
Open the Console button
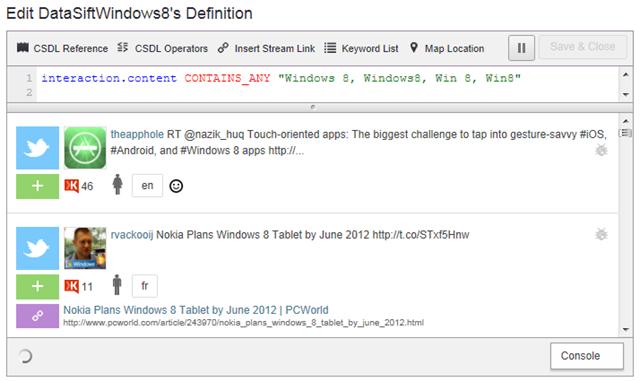[587, 356]
